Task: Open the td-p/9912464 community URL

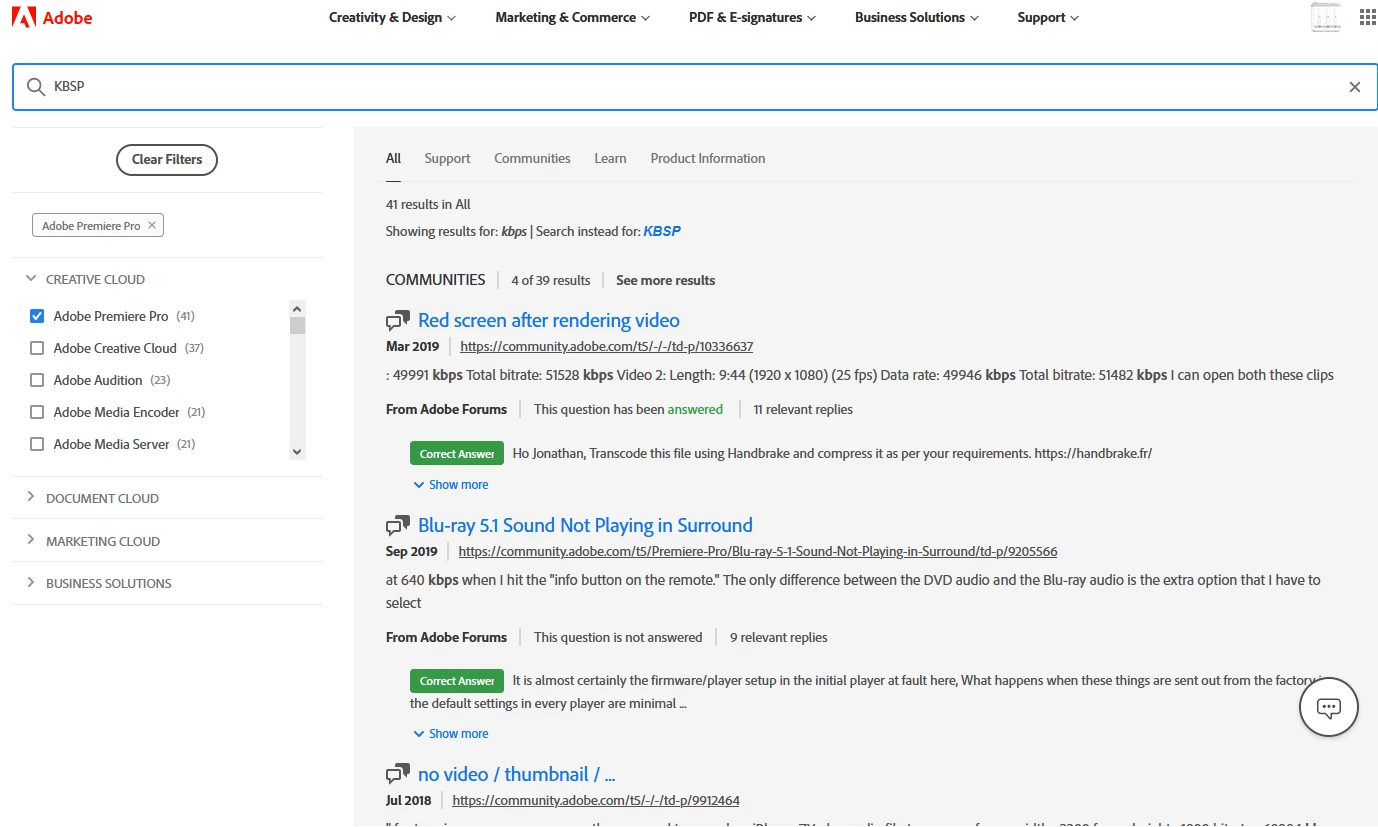Action: coord(596,800)
